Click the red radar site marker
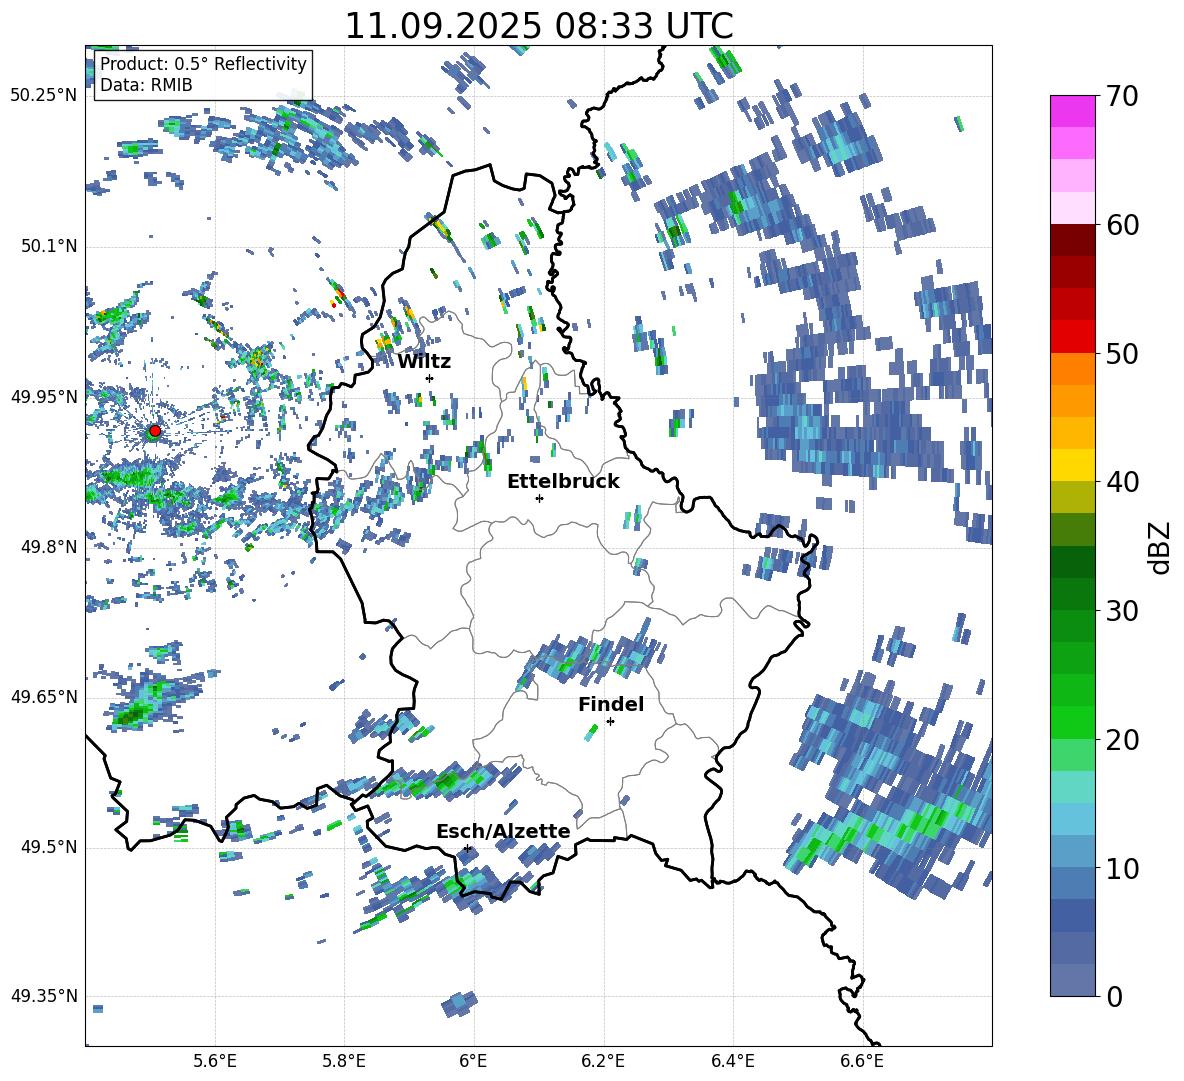The height and width of the screenshot is (1081, 1184). [x=155, y=431]
